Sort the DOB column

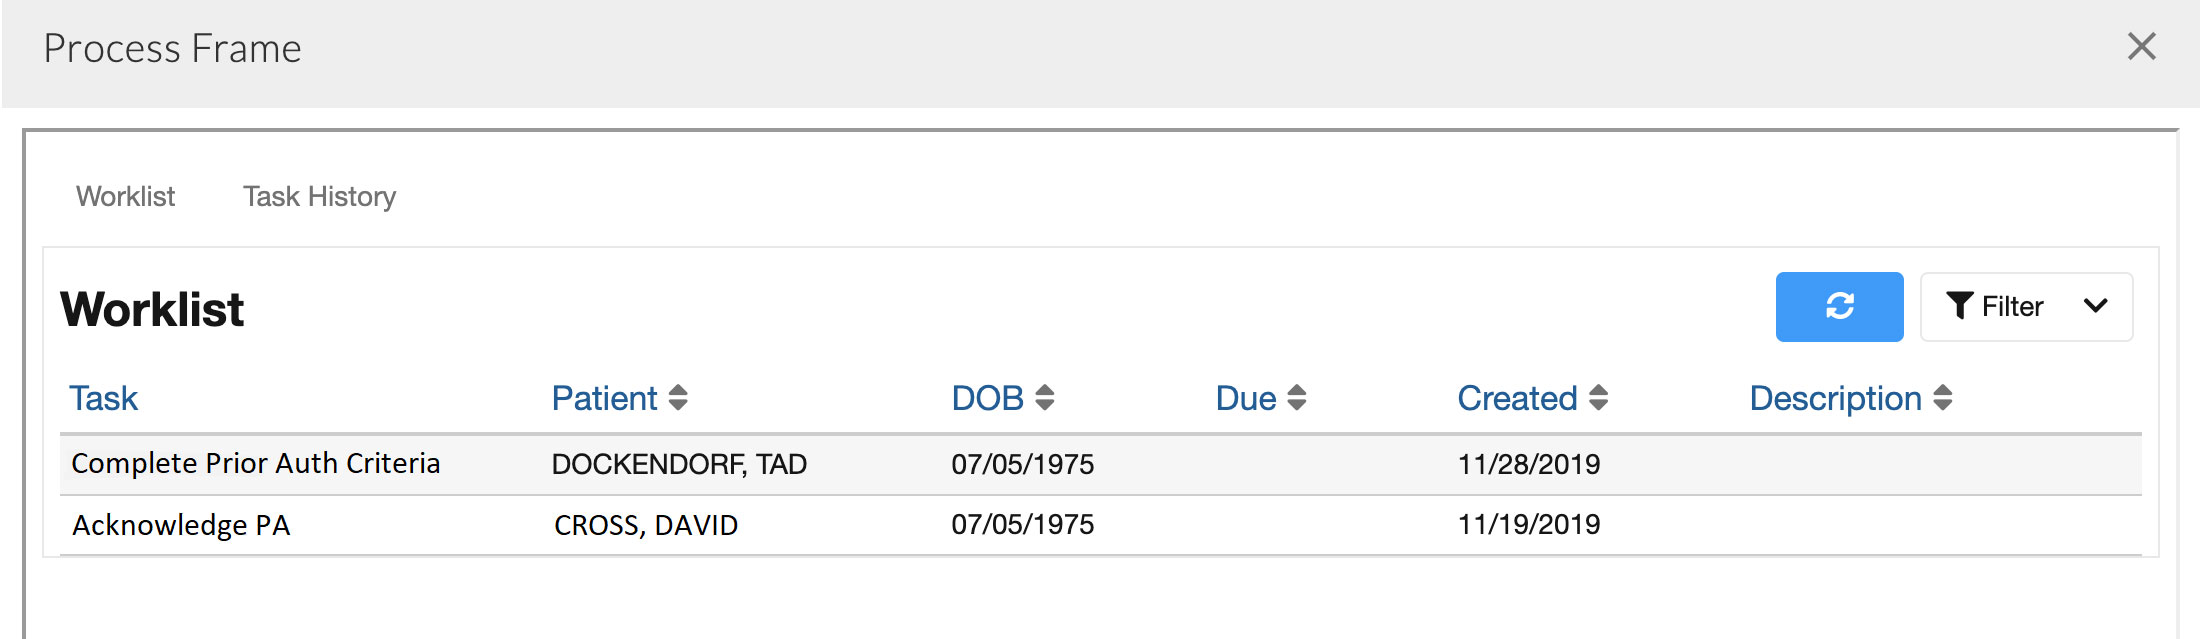click(1044, 398)
